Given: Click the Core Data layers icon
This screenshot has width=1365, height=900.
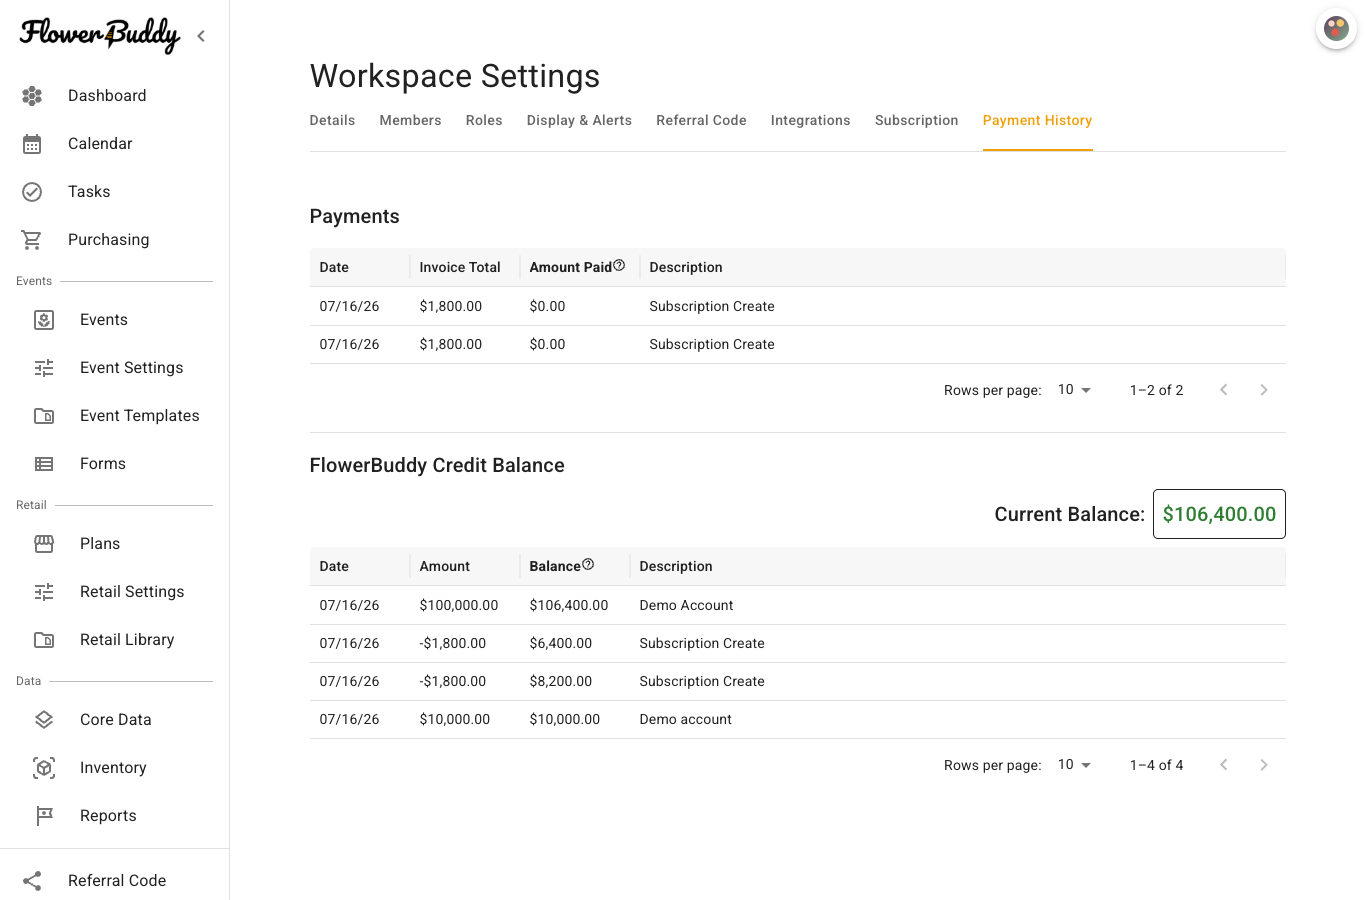Looking at the screenshot, I should [44, 720].
